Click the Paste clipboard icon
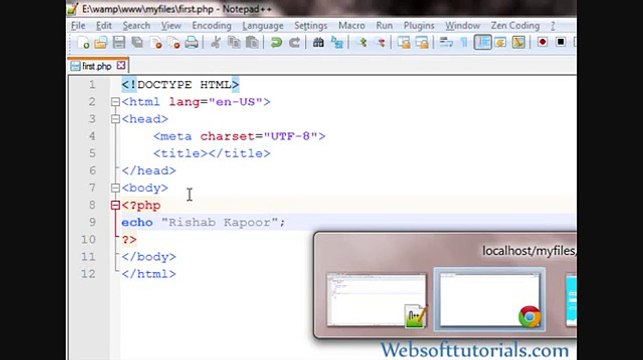 coord(252,42)
